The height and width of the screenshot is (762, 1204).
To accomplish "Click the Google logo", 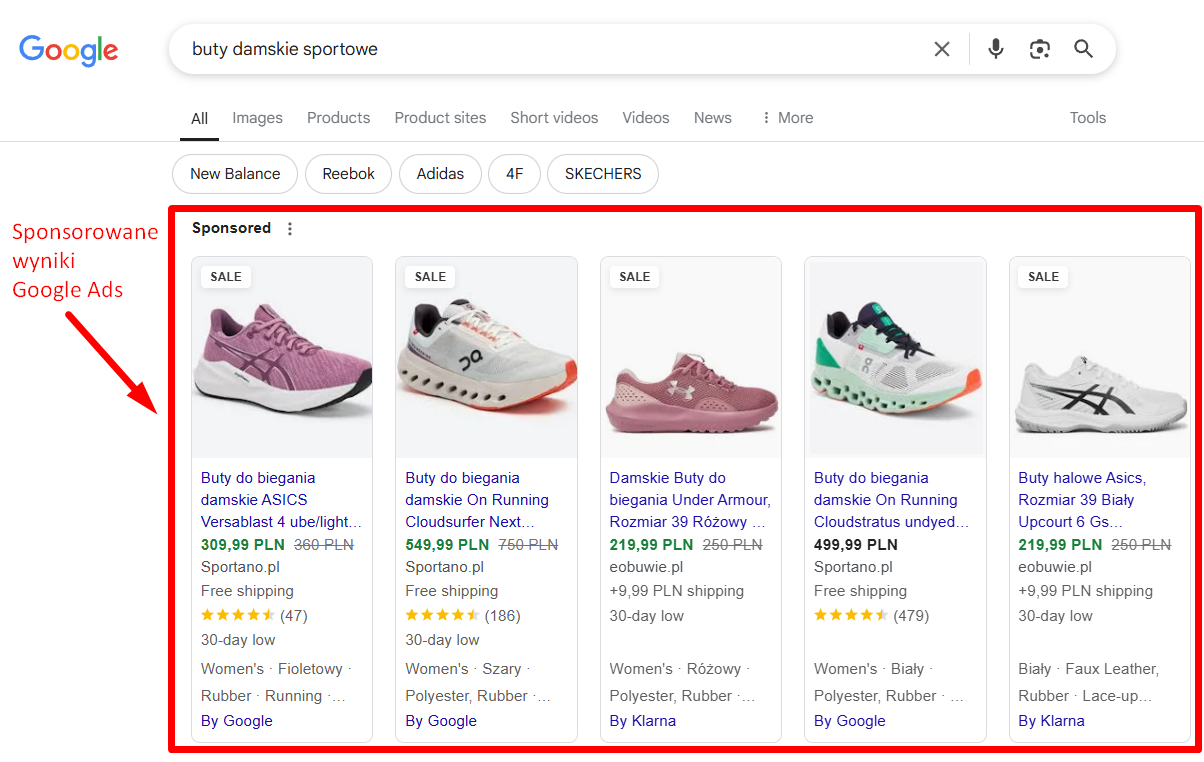I will tap(68, 49).
